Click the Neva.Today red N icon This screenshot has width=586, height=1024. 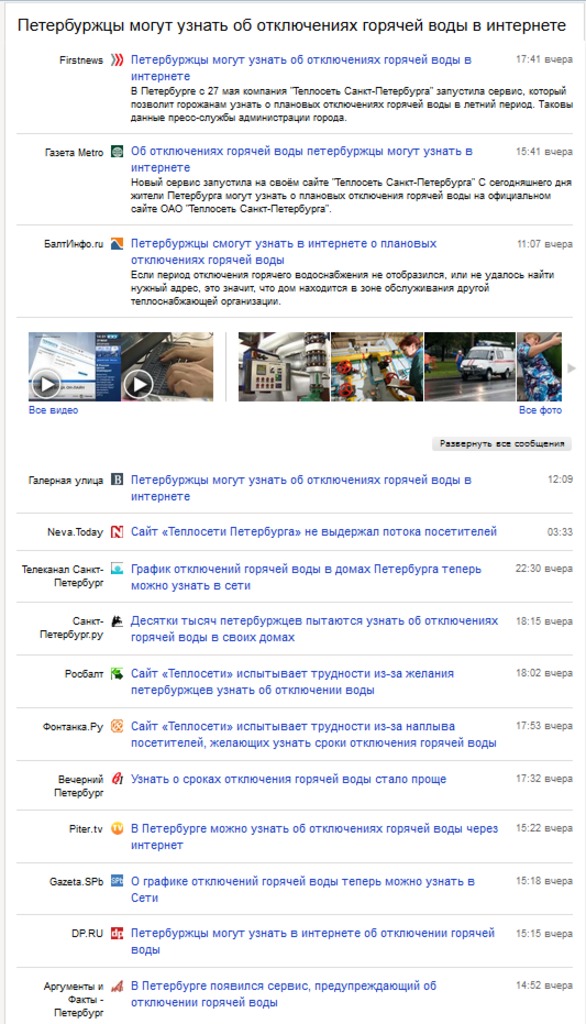pyautogui.click(x=117, y=532)
